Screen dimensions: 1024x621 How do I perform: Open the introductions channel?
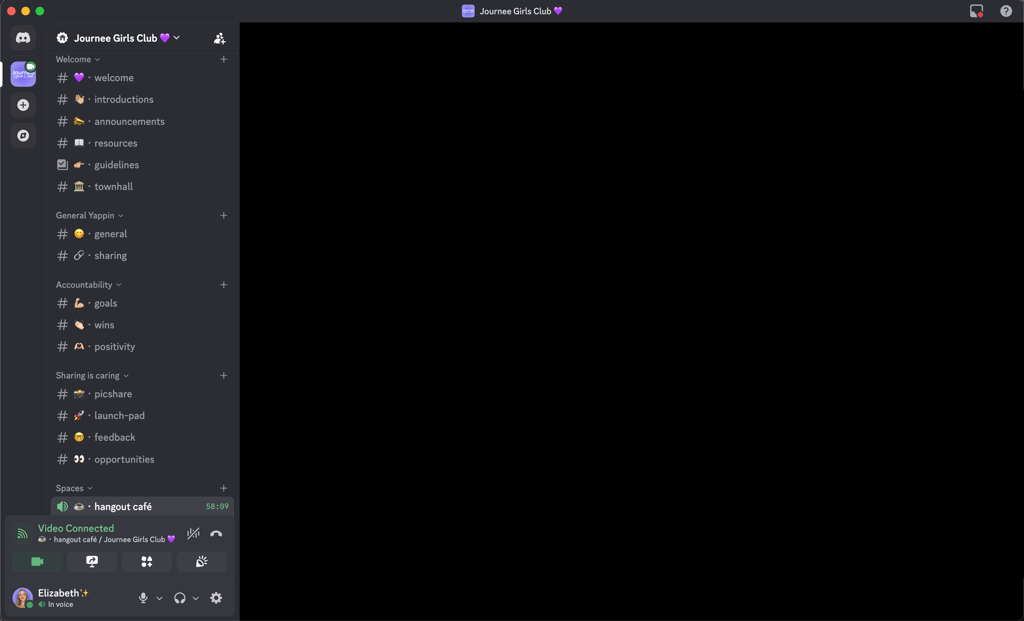pos(142,99)
